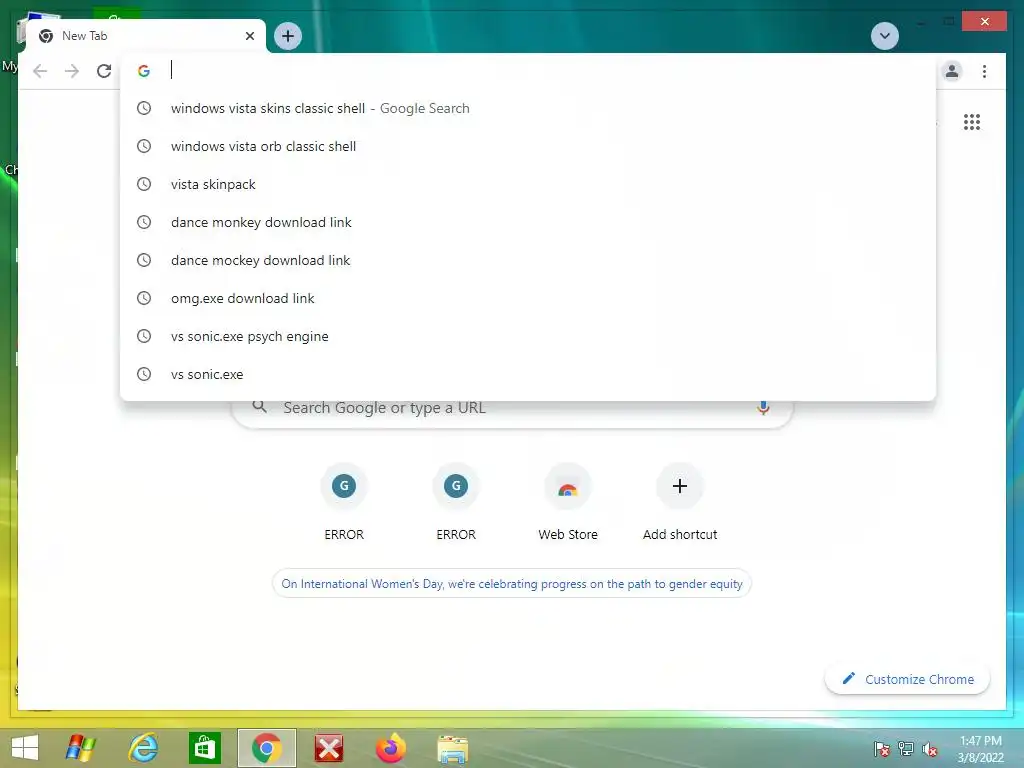Open the second ERROR shortcut
The width and height of the screenshot is (1024, 768).
coord(456,500)
